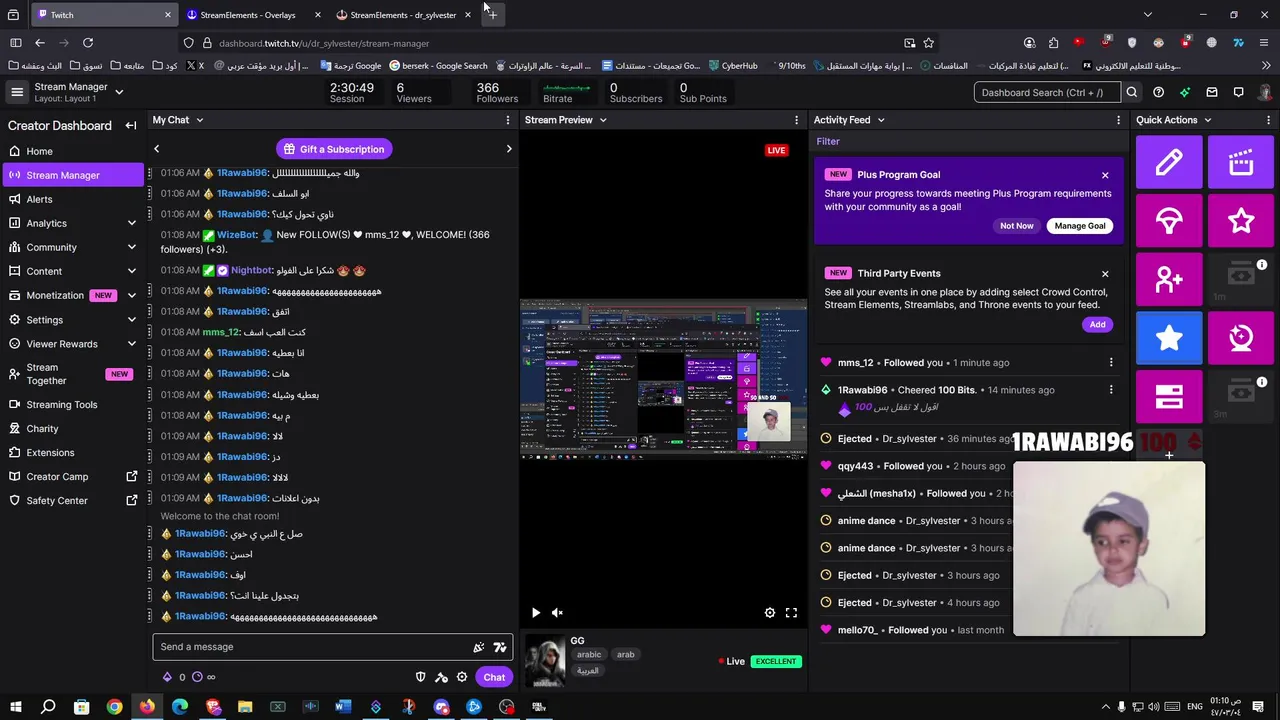The image size is (1280, 720).
Task: Open the chat bits cheer icon
Action: pyautogui.click(x=479, y=647)
